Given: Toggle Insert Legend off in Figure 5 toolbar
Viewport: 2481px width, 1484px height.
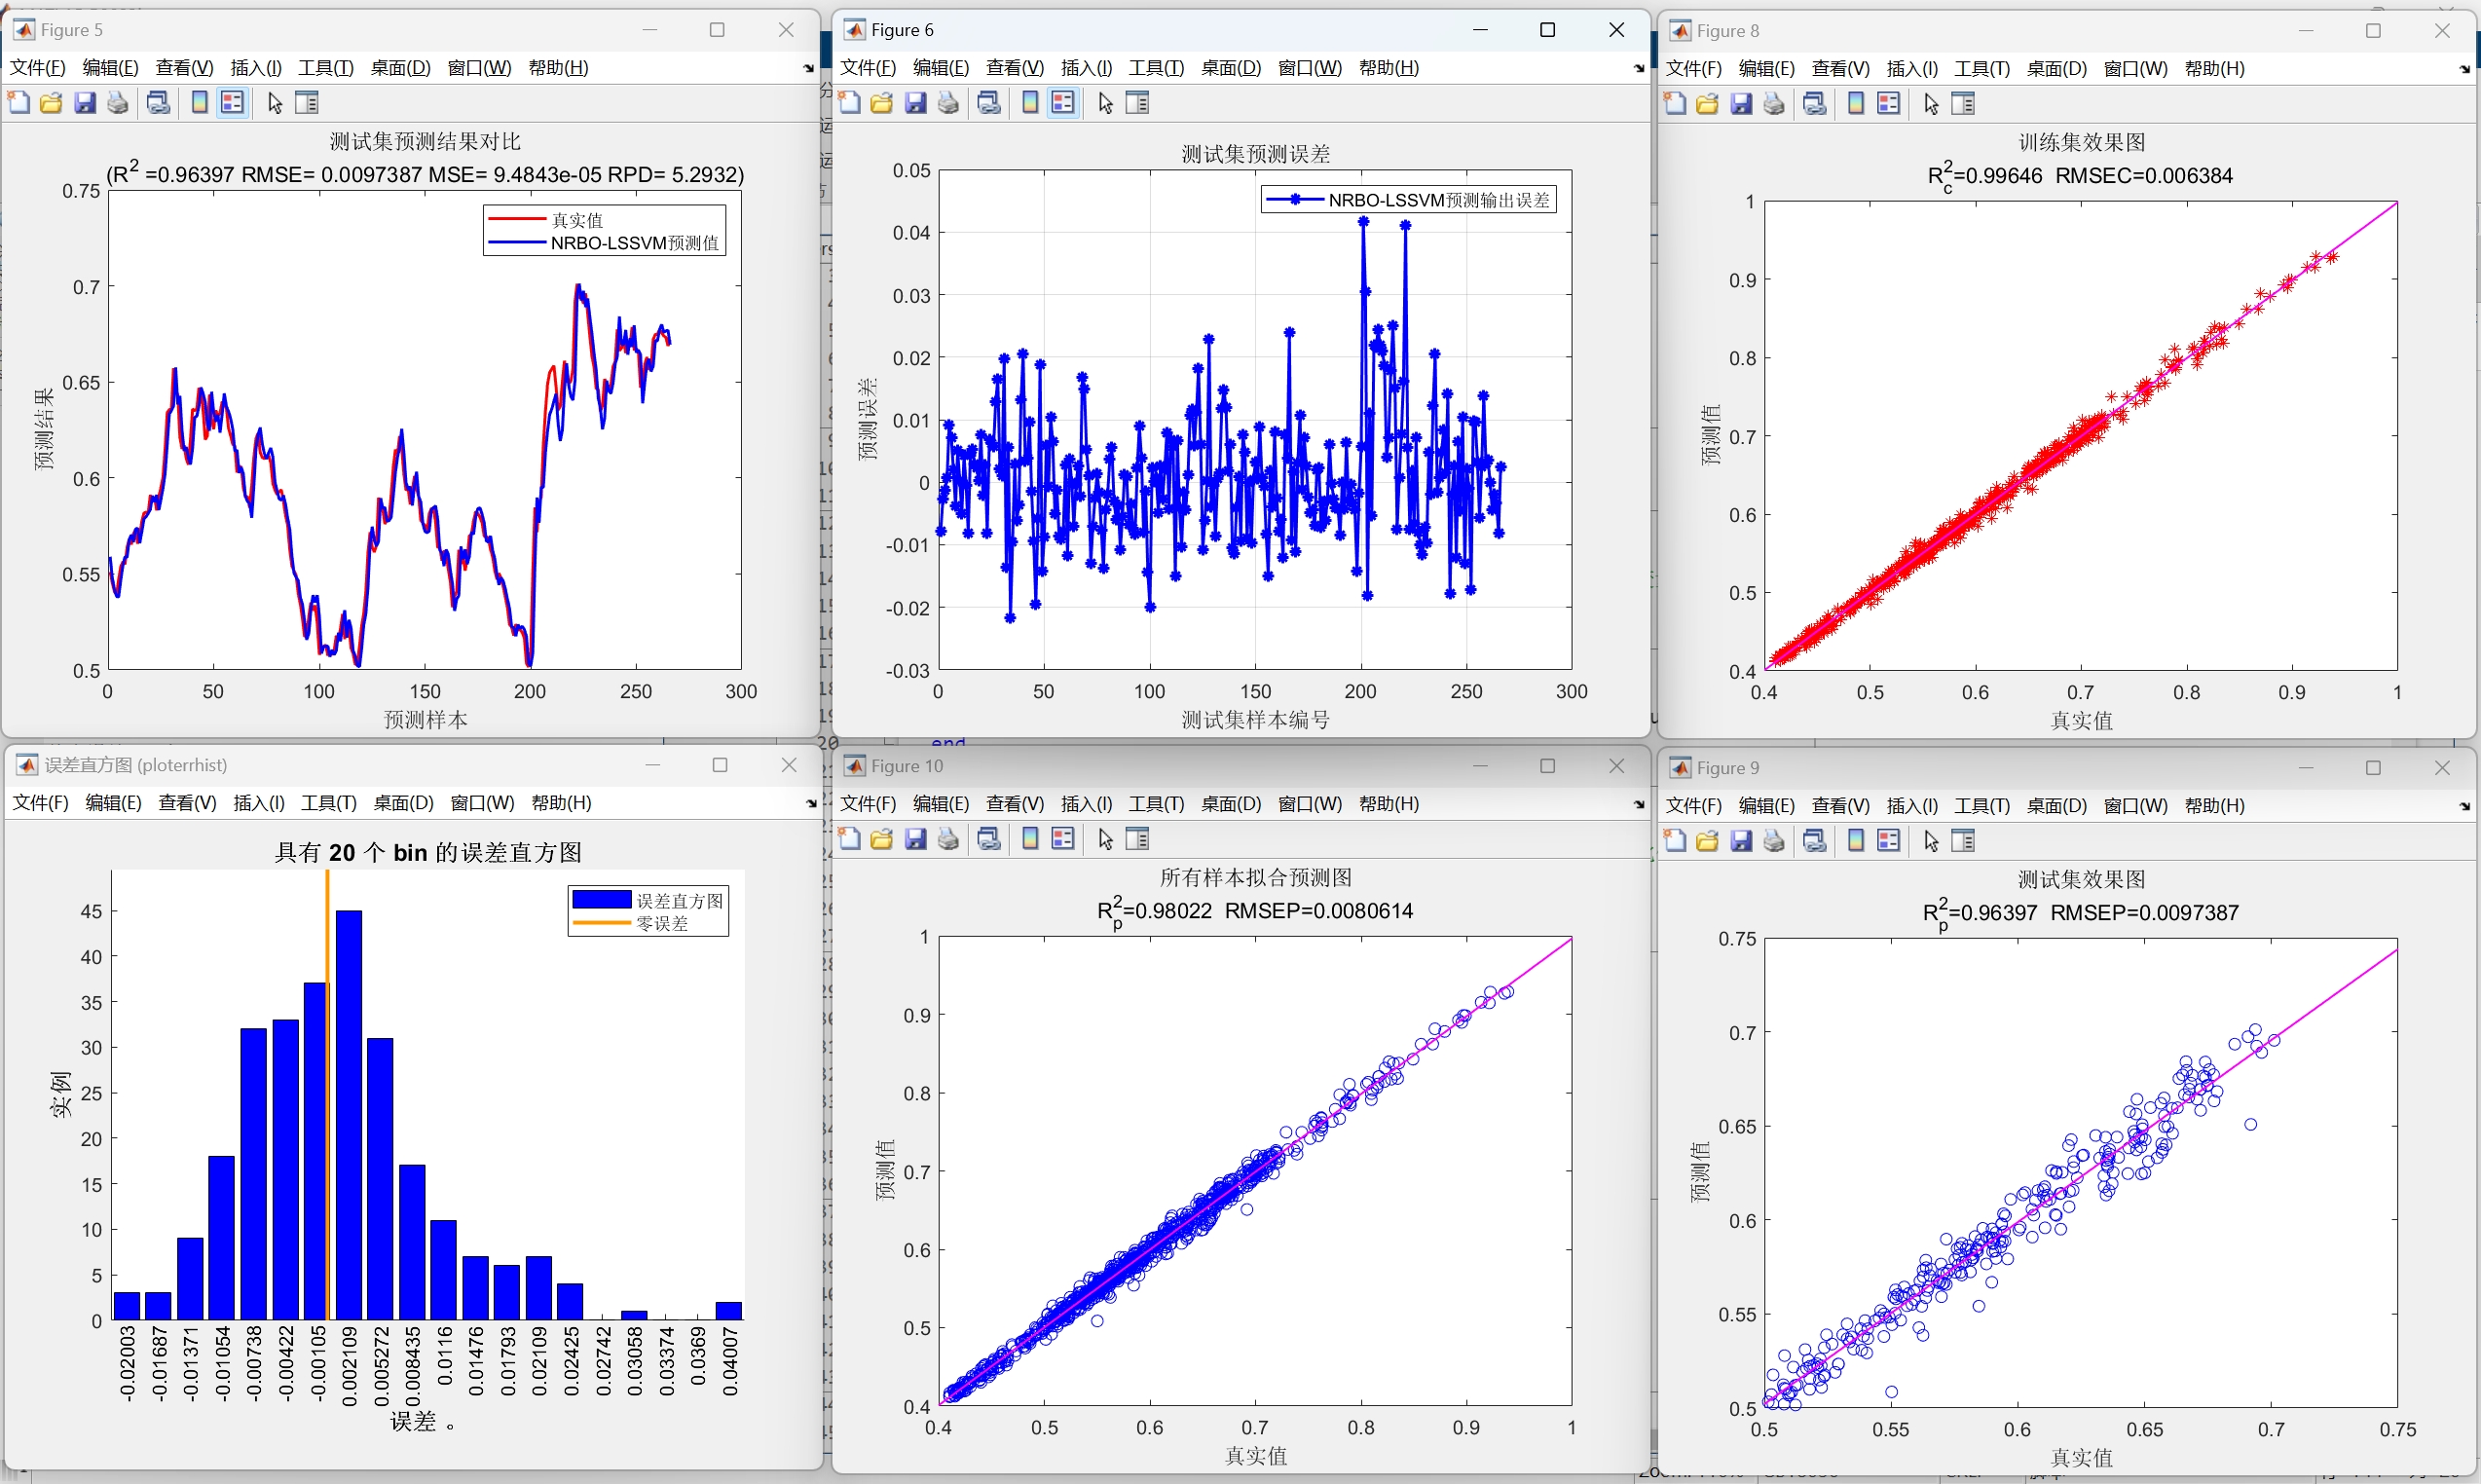Looking at the screenshot, I should [x=232, y=103].
